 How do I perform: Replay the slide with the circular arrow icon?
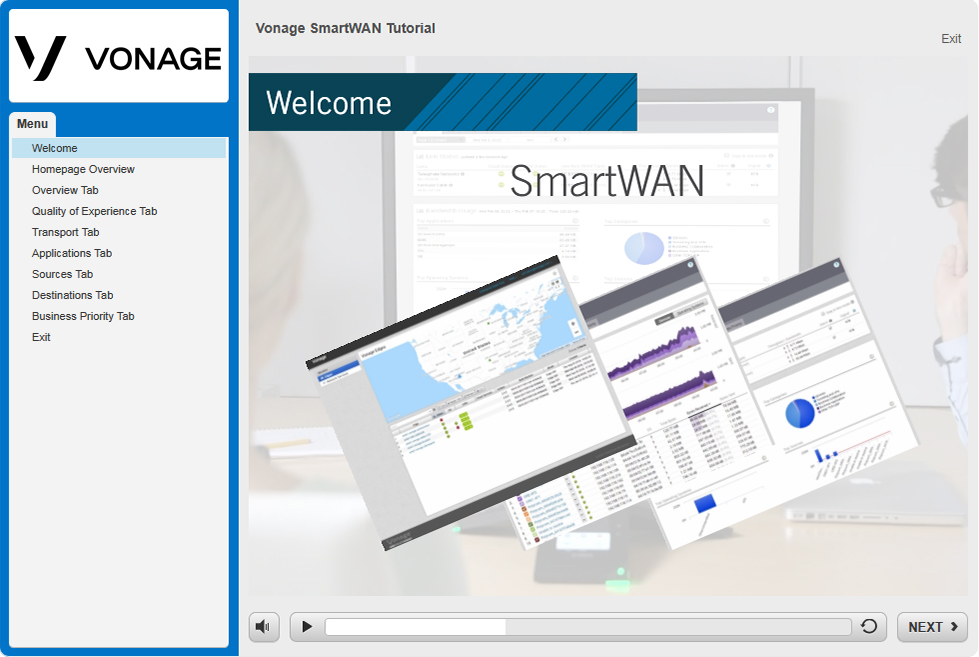[868, 626]
